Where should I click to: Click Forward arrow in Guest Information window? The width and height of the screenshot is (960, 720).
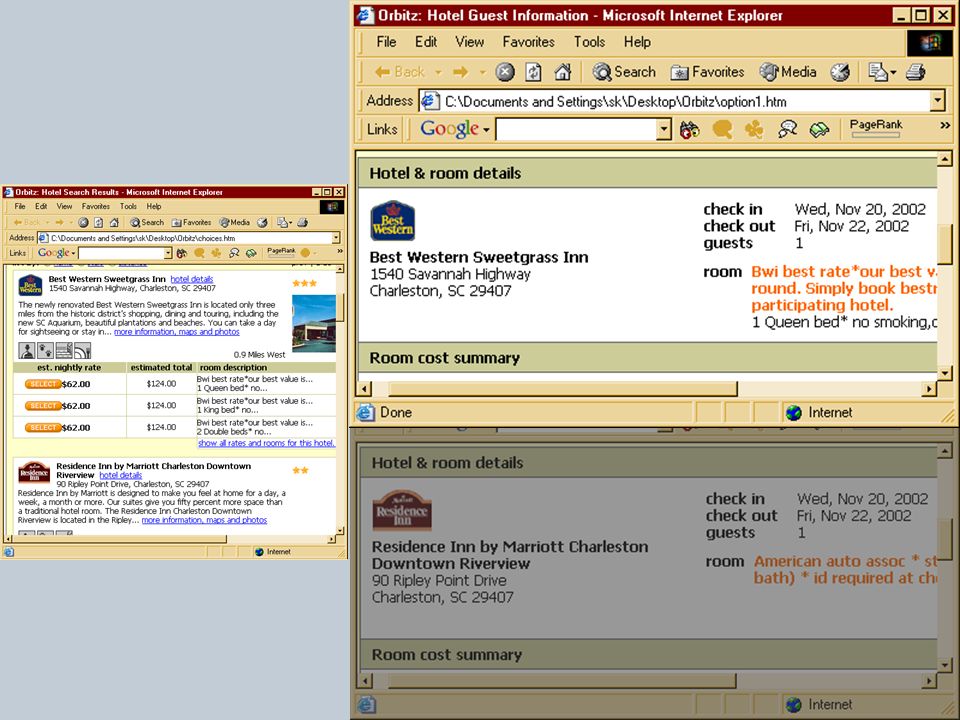(460, 72)
